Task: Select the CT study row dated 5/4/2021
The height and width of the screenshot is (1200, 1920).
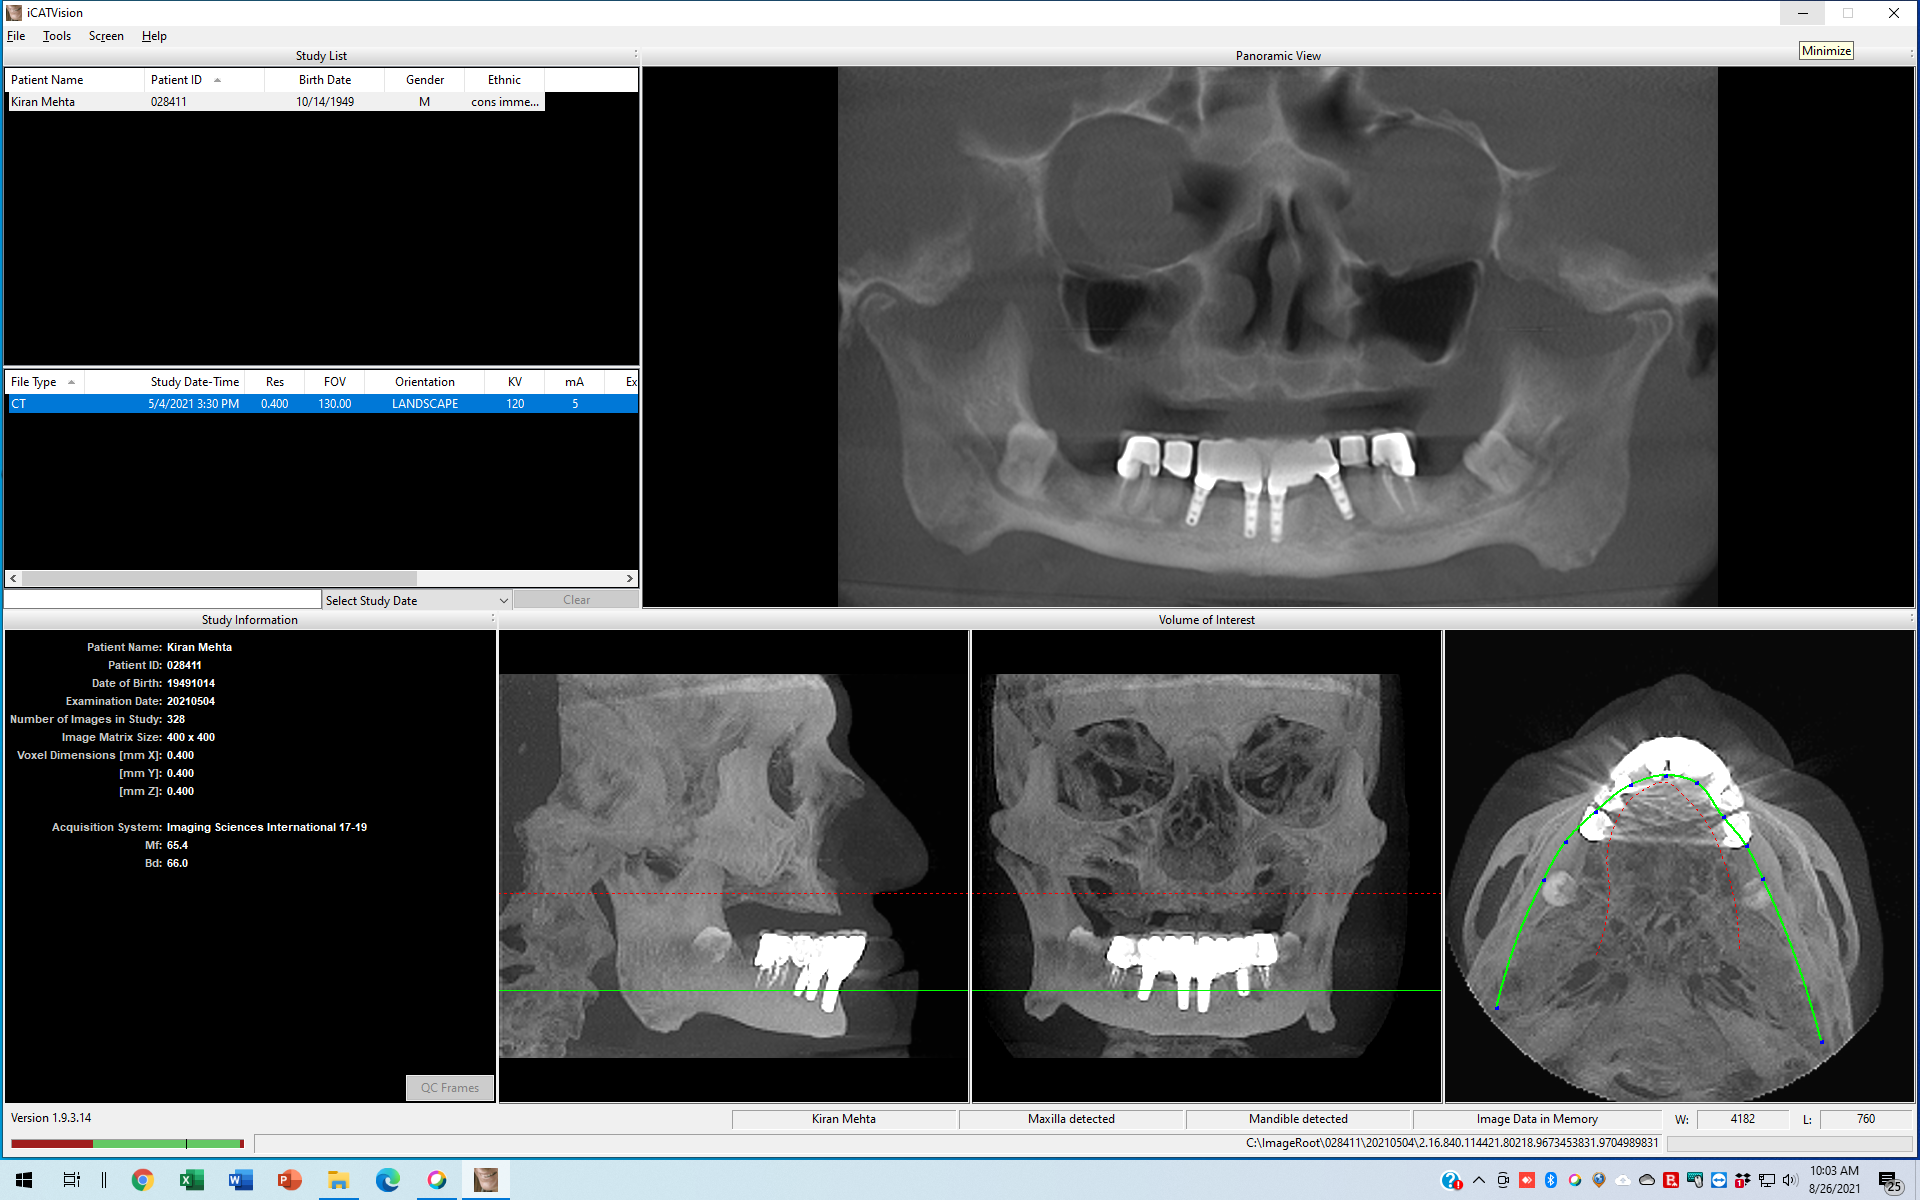Action: (x=322, y=404)
